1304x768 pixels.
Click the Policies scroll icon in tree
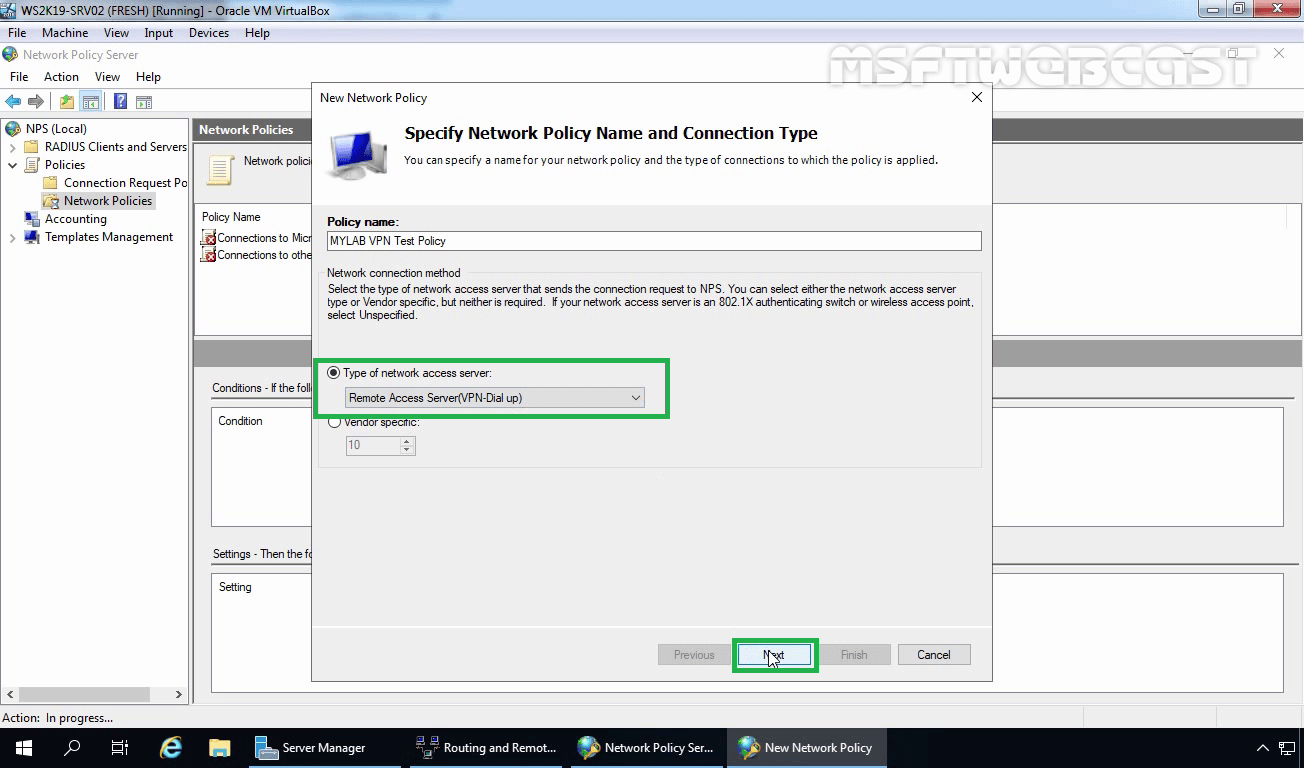32,165
